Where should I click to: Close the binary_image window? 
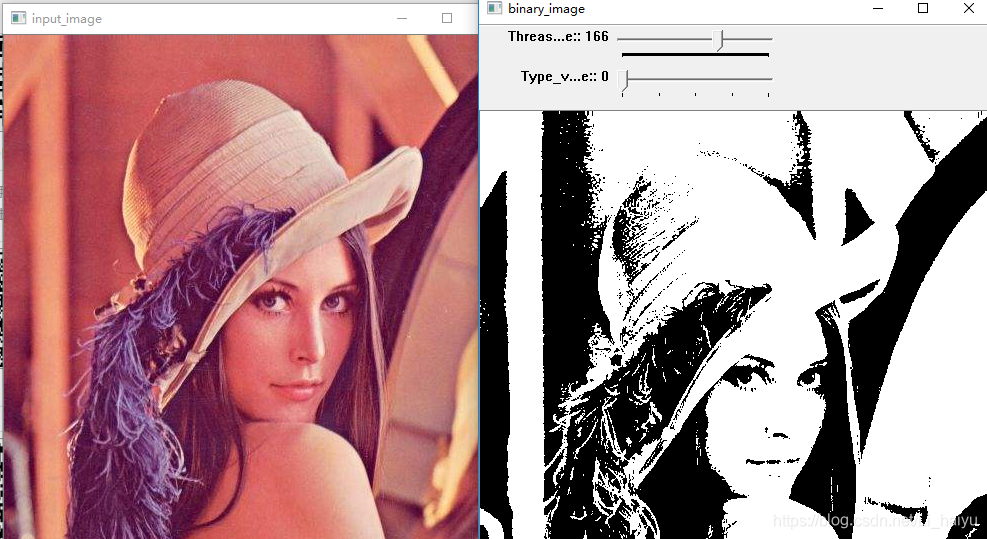coord(968,8)
